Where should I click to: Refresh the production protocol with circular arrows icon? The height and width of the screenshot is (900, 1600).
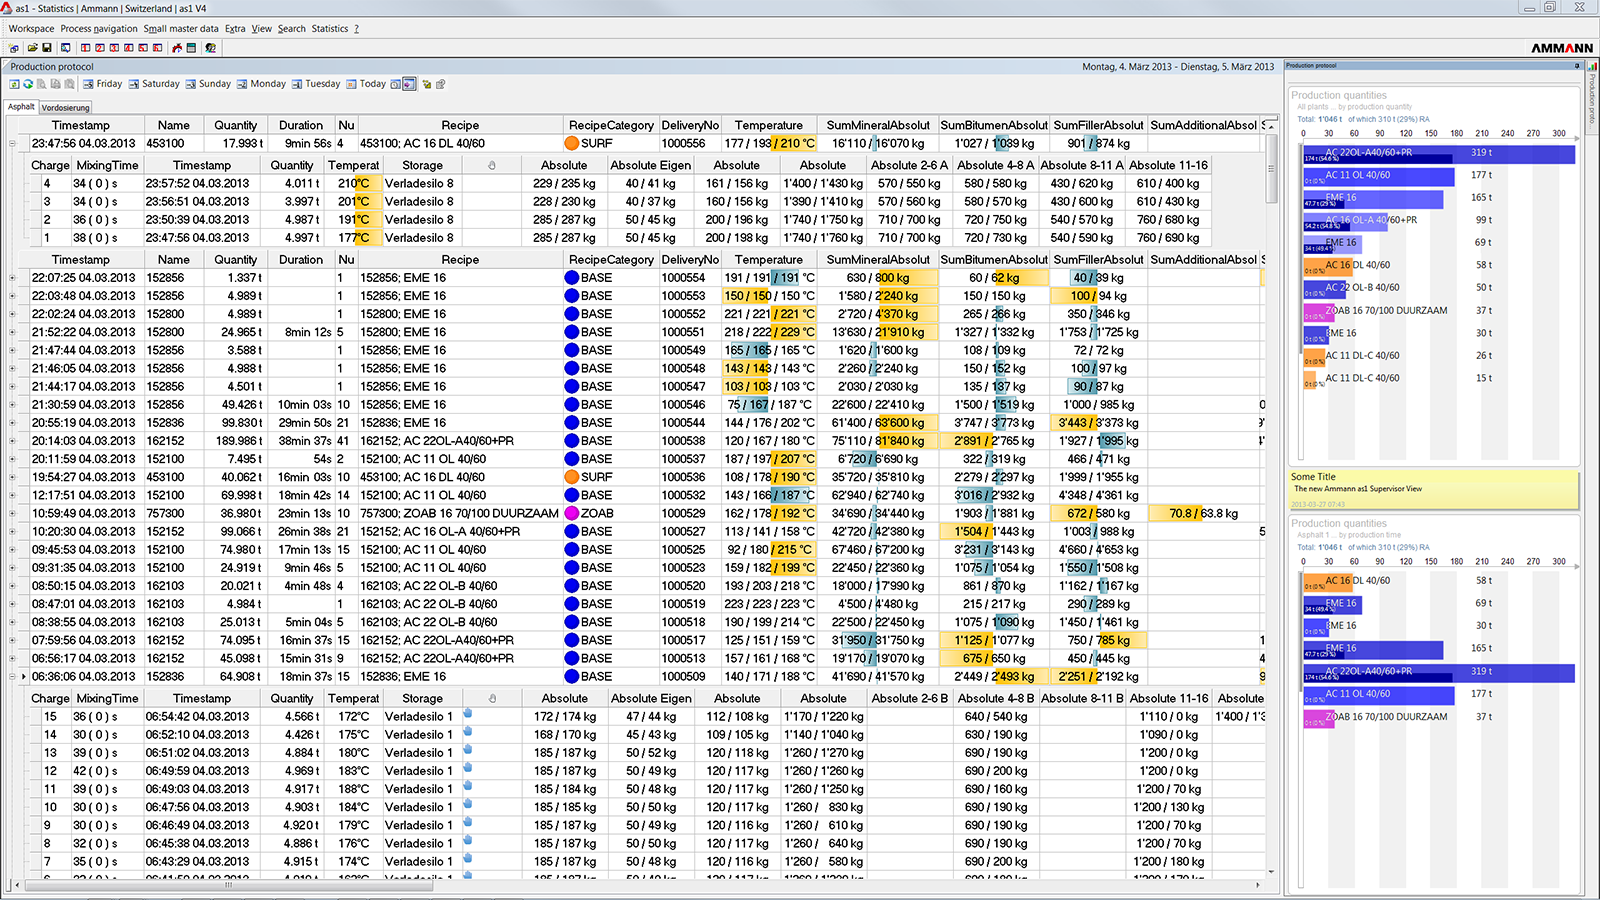(28, 84)
